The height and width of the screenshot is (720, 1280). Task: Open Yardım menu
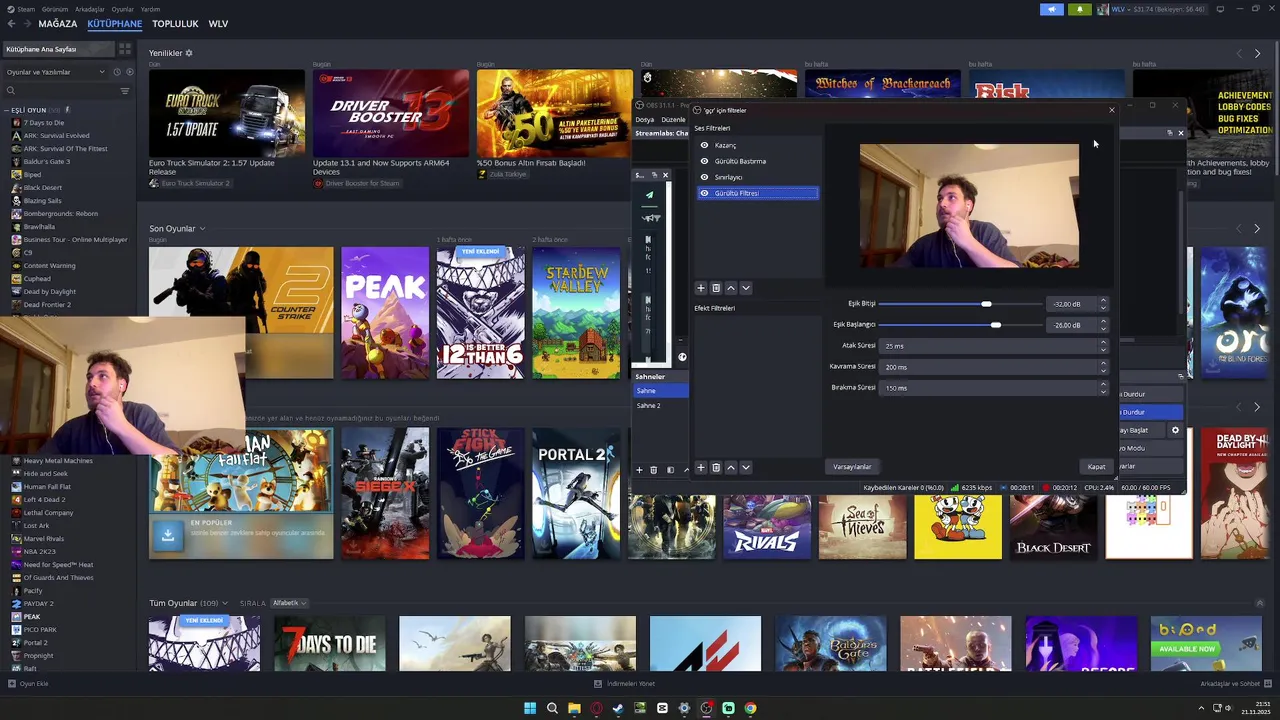click(149, 9)
